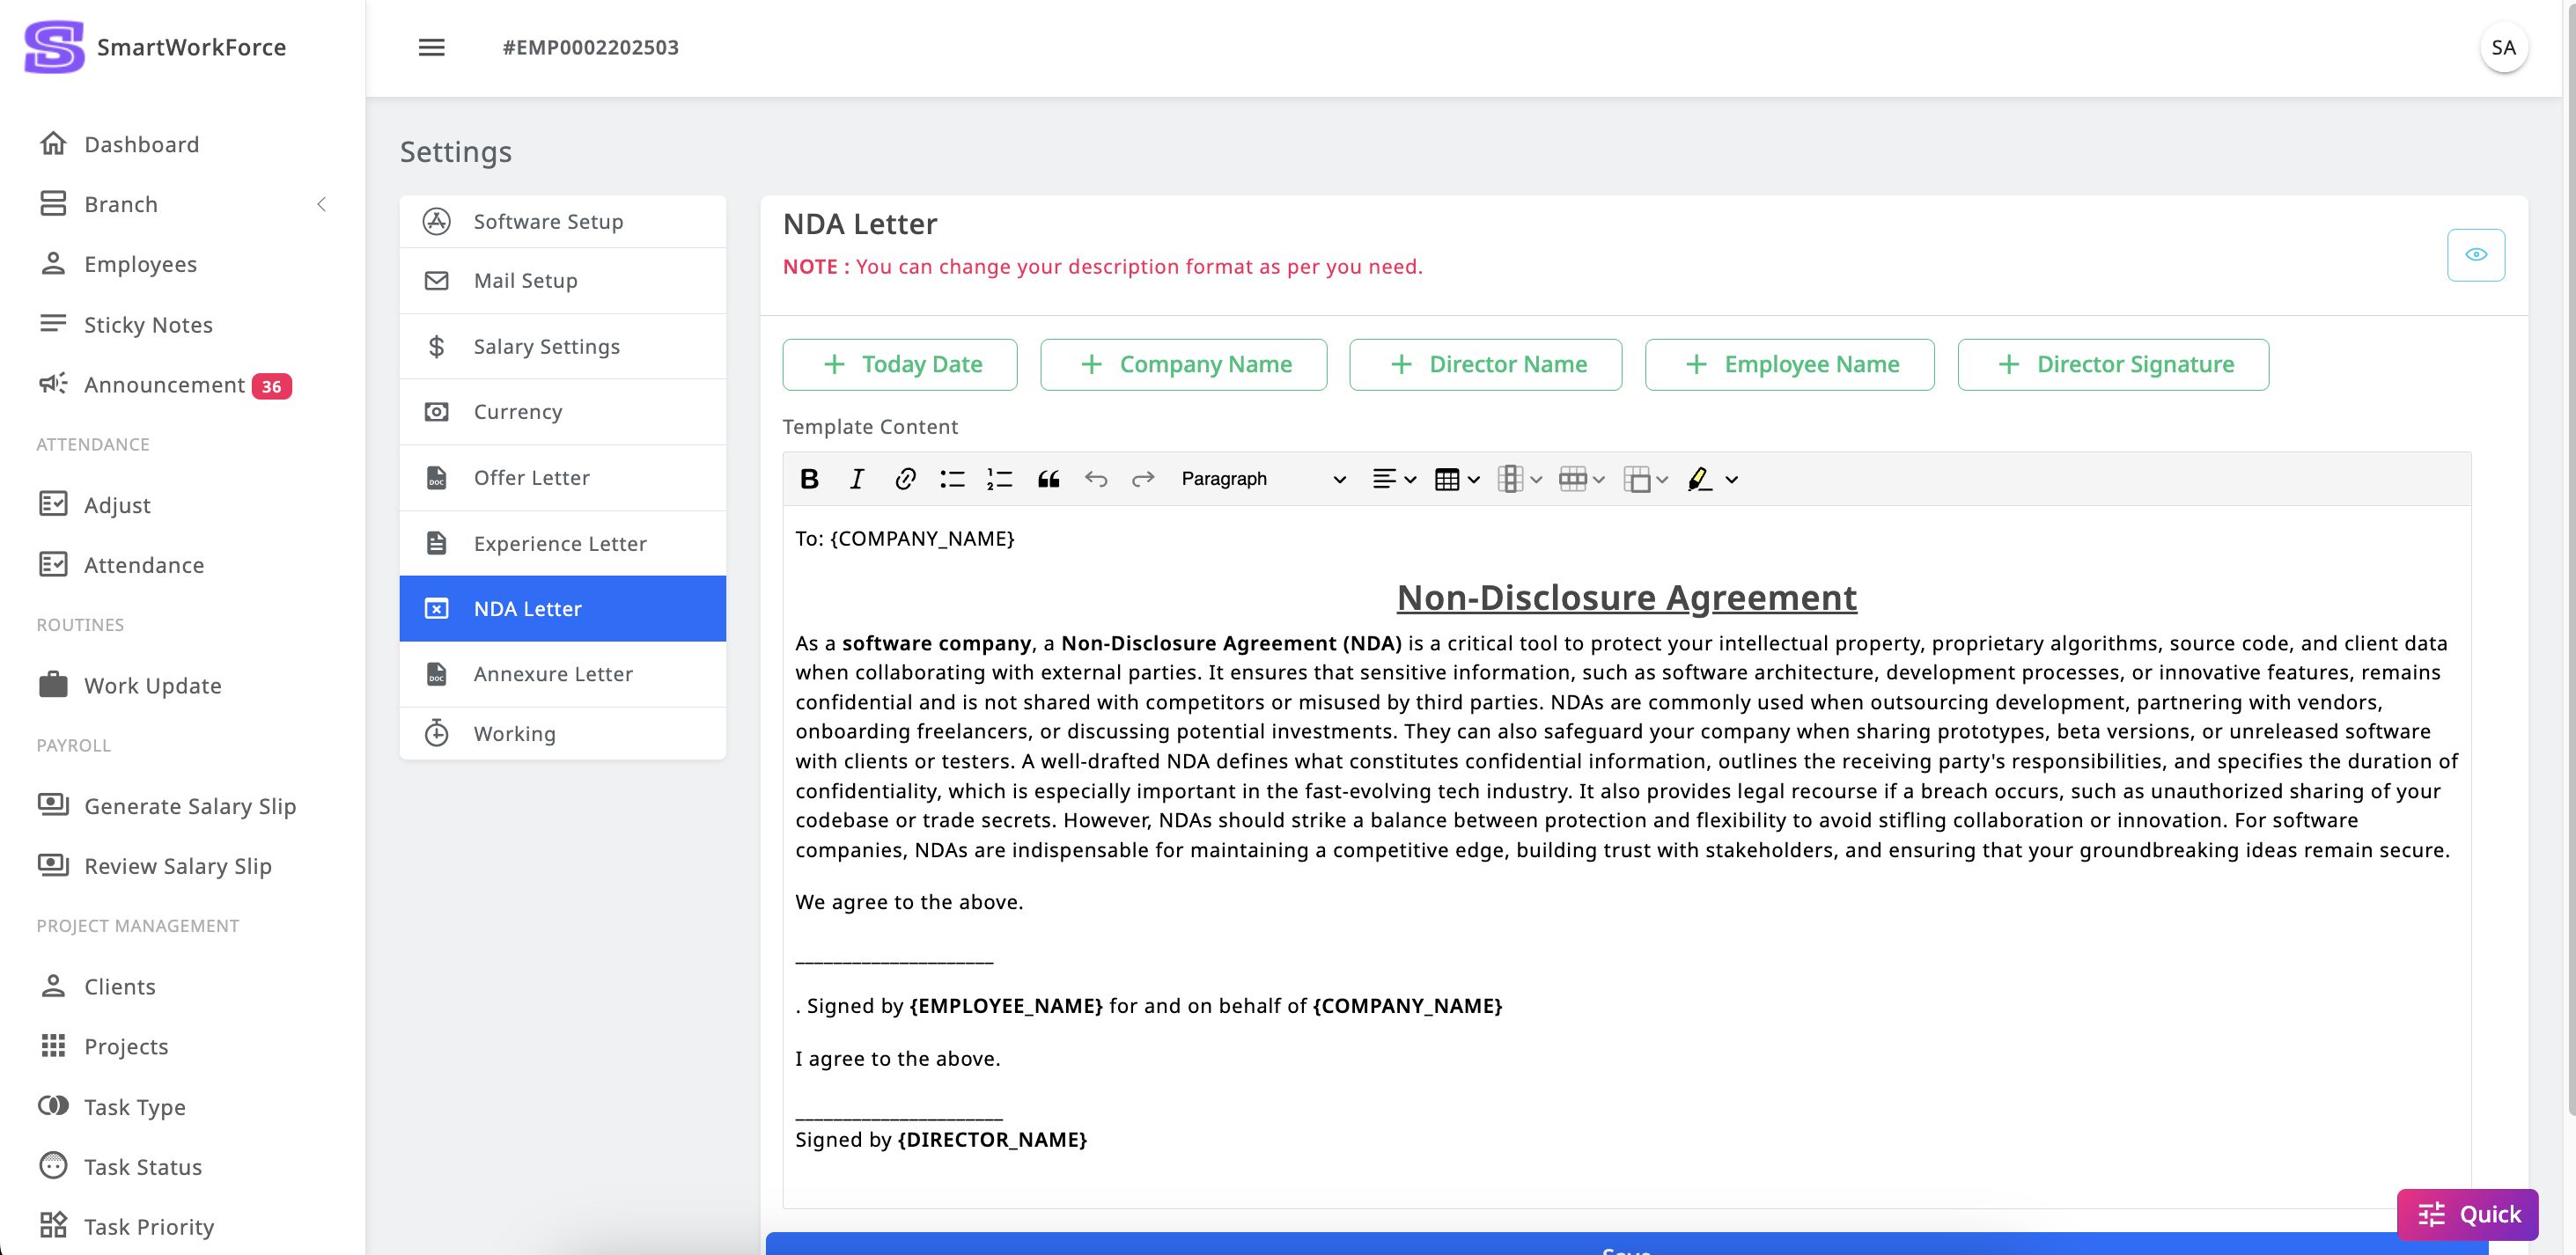
Task: Insert a bulleted list
Action: click(x=952, y=479)
